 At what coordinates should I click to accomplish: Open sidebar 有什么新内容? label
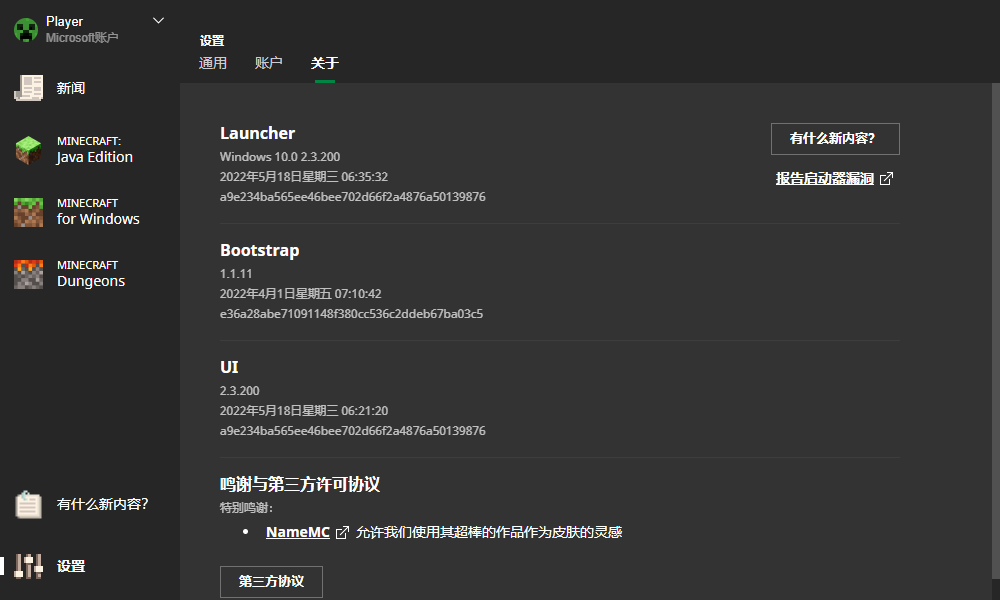click(x=103, y=504)
